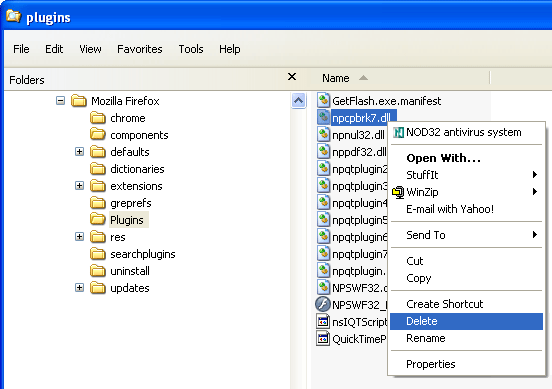This screenshot has height=389, width=552.
Task: Click the res folder icon
Action: pyautogui.click(x=98, y=237)
